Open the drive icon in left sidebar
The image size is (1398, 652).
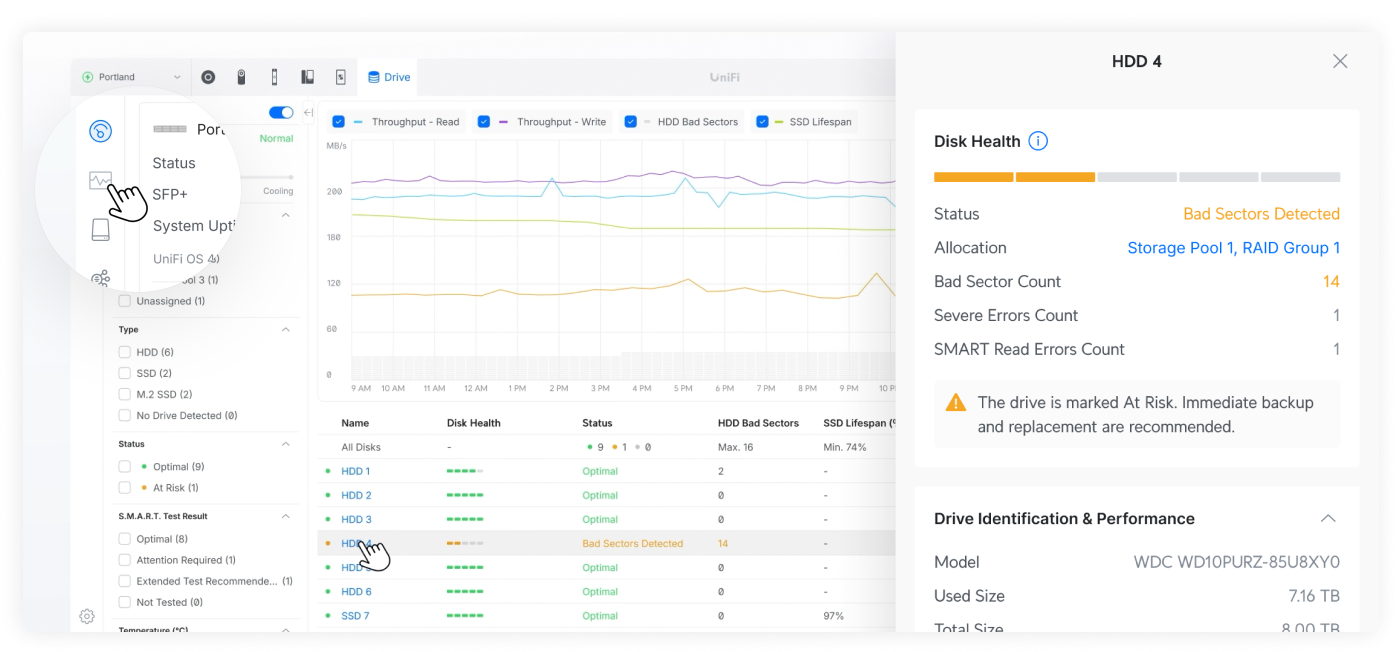tap(100, 230)
